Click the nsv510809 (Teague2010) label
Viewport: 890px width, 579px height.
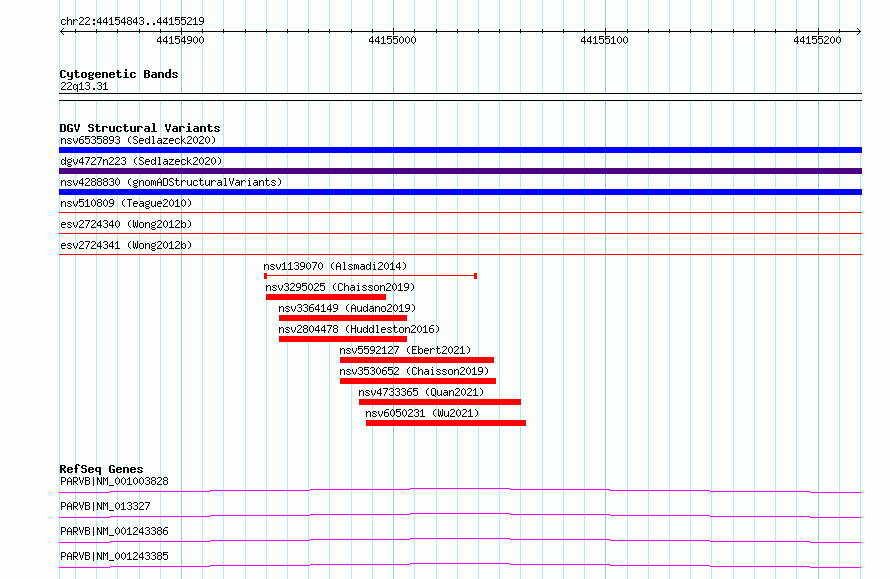[126, 203]
